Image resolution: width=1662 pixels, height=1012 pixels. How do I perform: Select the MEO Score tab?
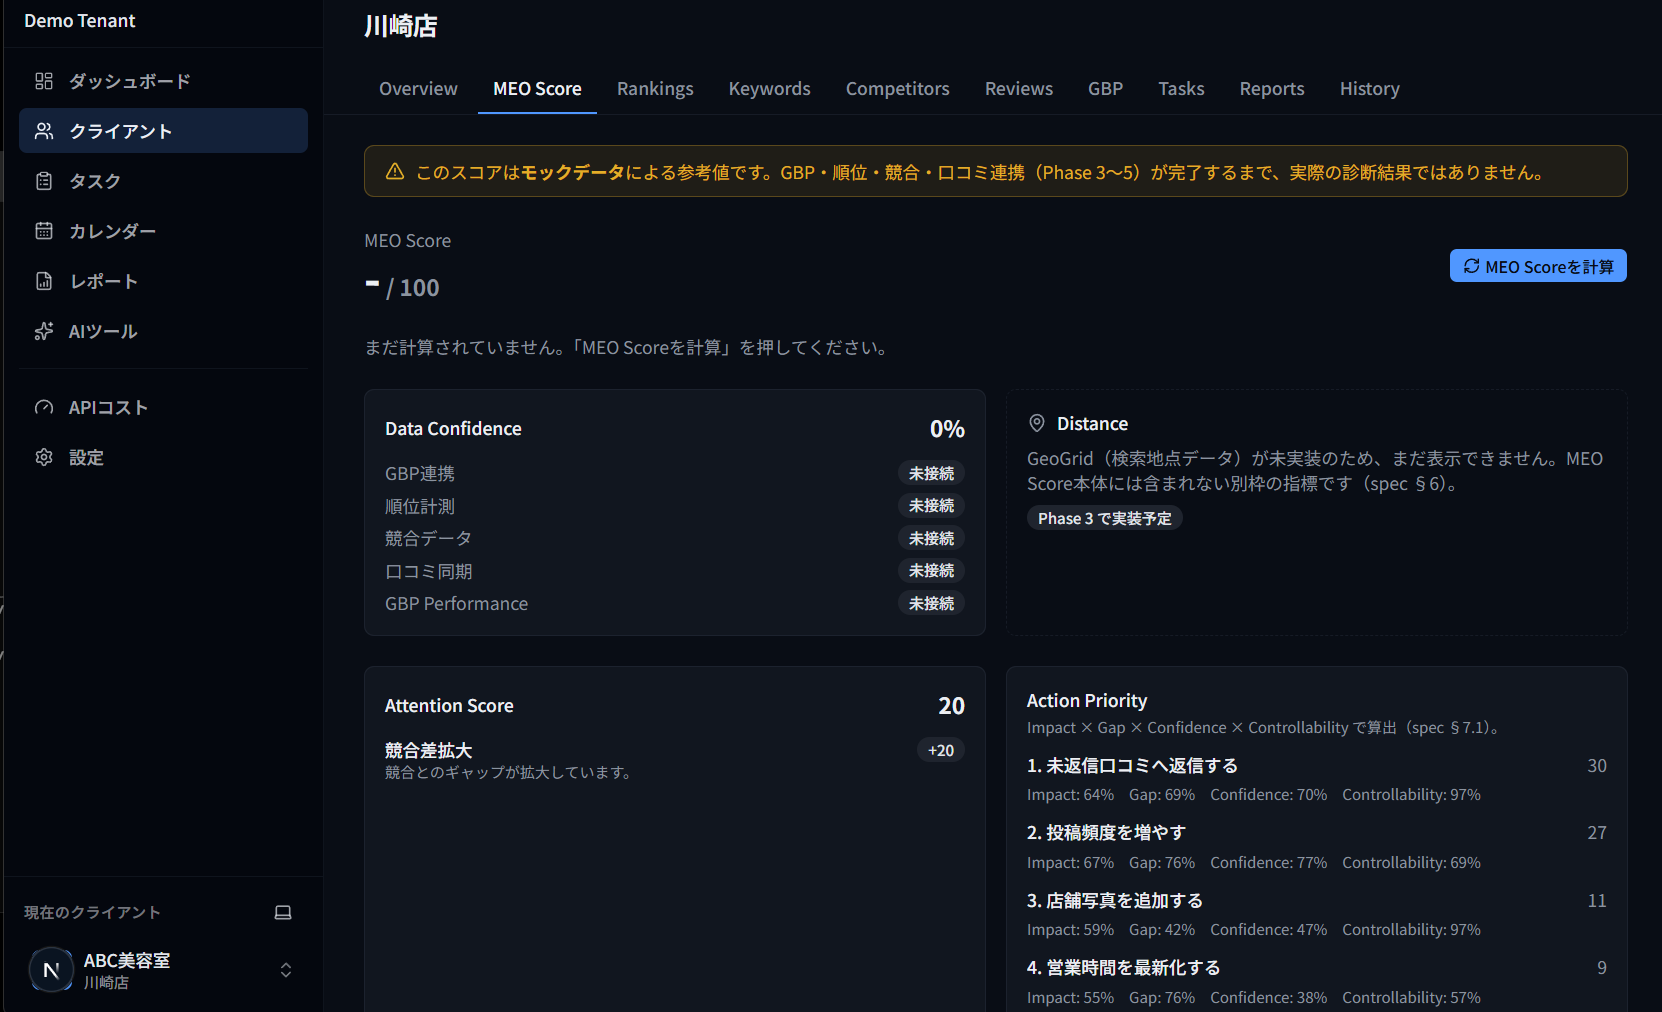tap(537, 89)
